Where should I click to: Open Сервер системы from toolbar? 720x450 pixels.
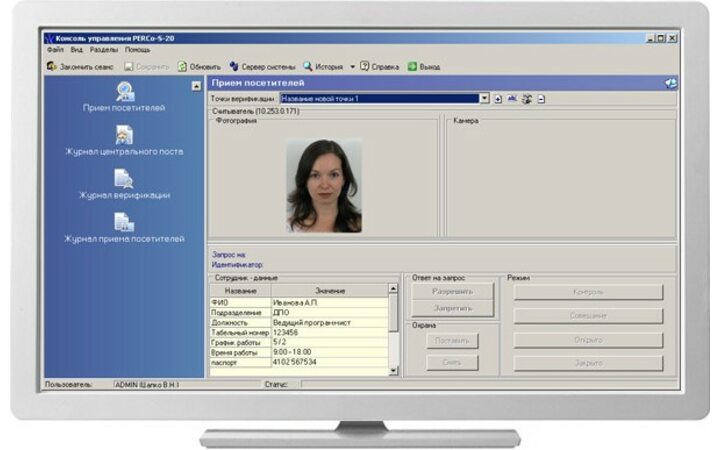(234, 66)
